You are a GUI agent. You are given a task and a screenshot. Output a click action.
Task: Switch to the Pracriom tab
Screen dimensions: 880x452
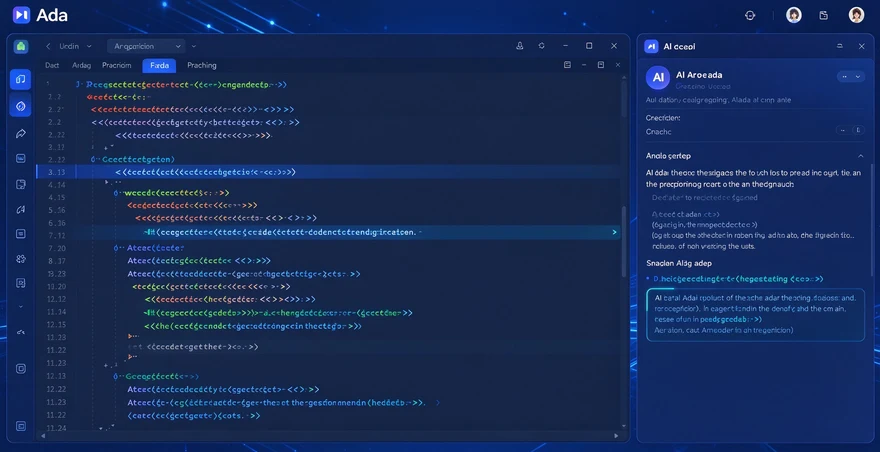(117, 65)
